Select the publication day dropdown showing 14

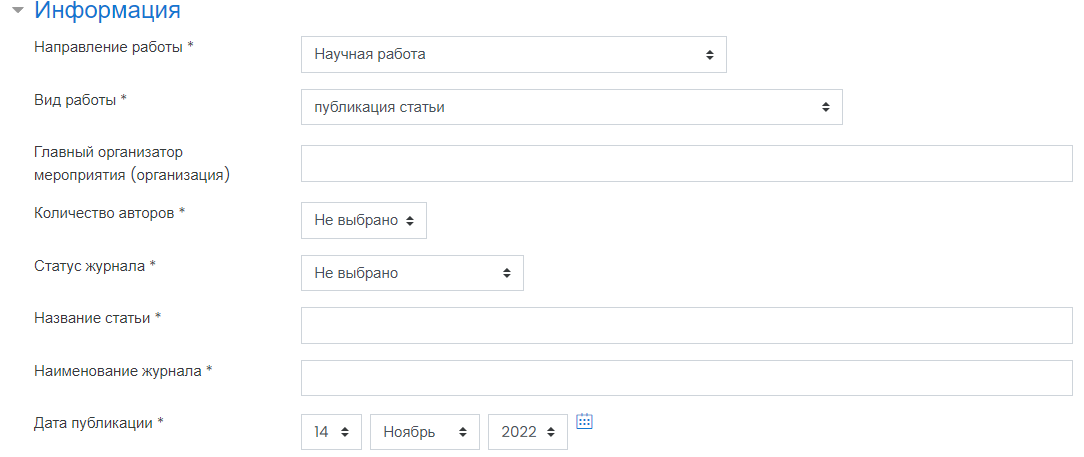click(331, 432)
